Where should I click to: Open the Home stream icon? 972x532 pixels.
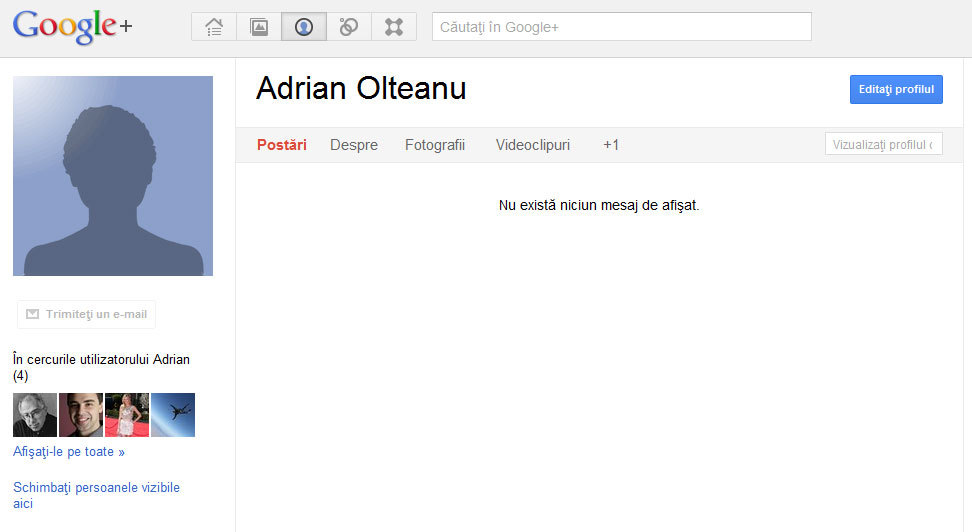pos(214,27)
